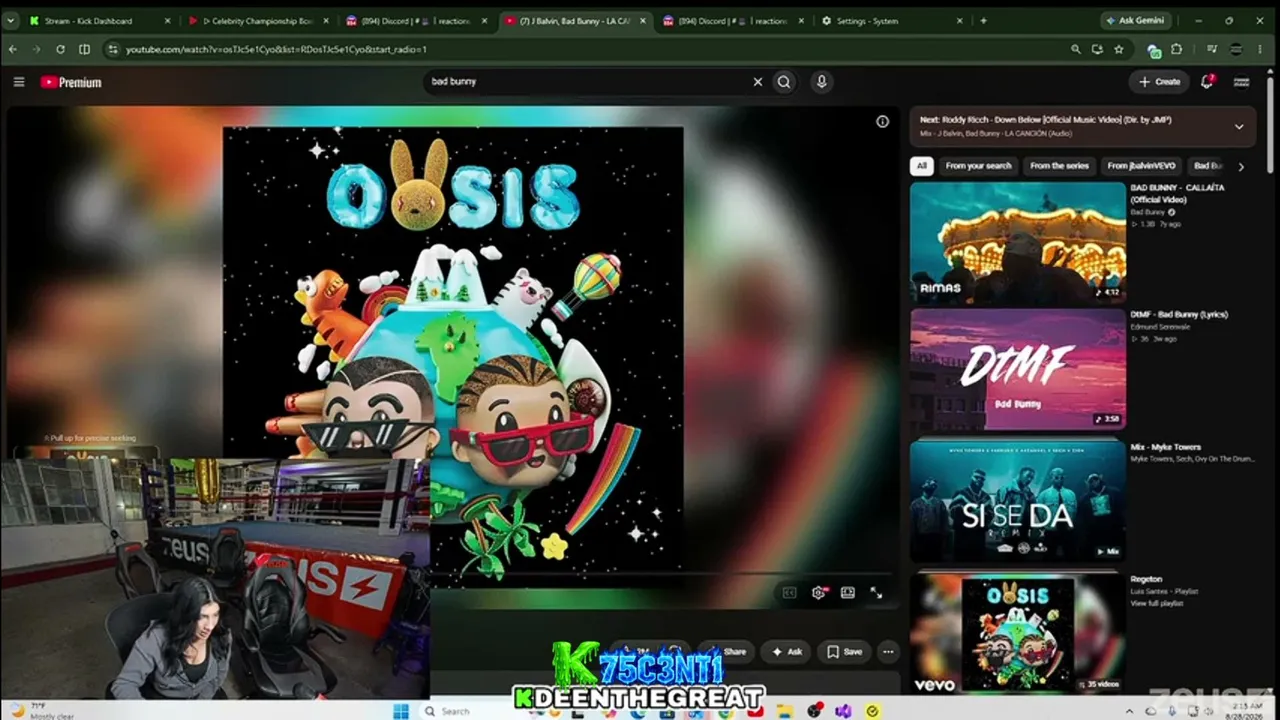This screenshot has height=720, width=1280.
Task: Switch to the Stream - Kick Dashboard tab
Action: coord(99,21)
